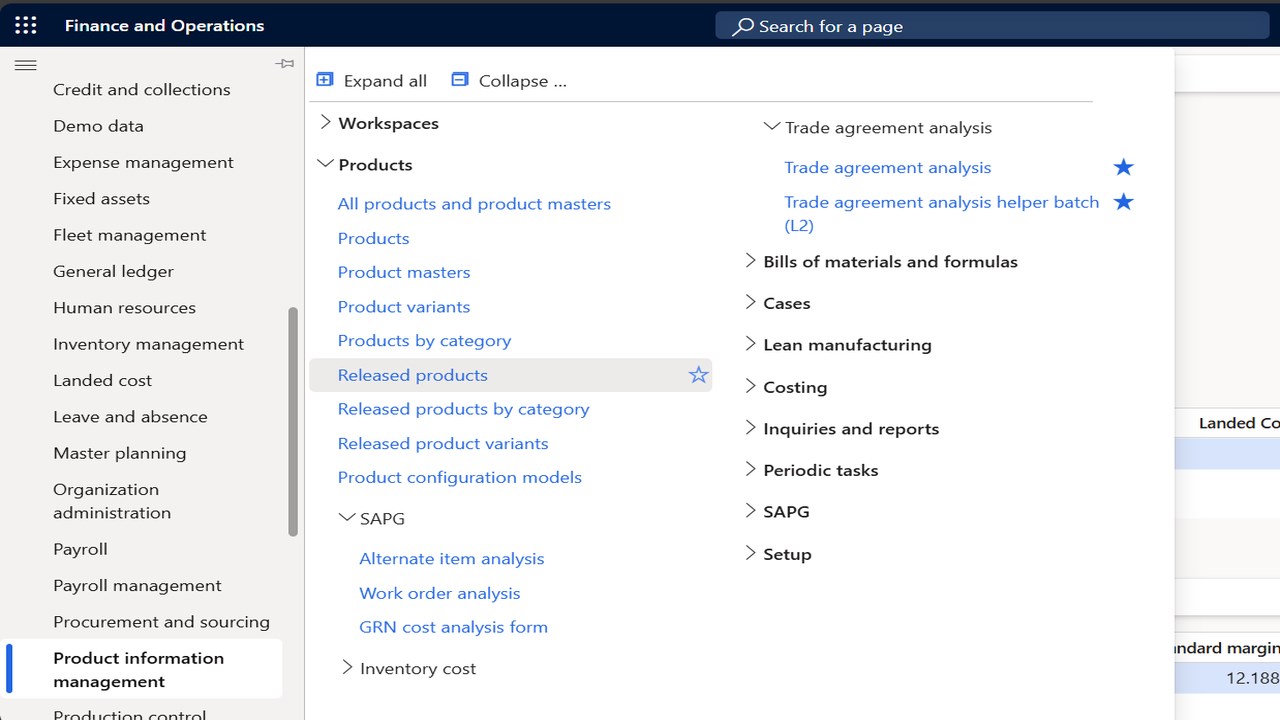Click in the Search for a page box
This screenshot has width=1280, height=720.
[x=992, y=26]
